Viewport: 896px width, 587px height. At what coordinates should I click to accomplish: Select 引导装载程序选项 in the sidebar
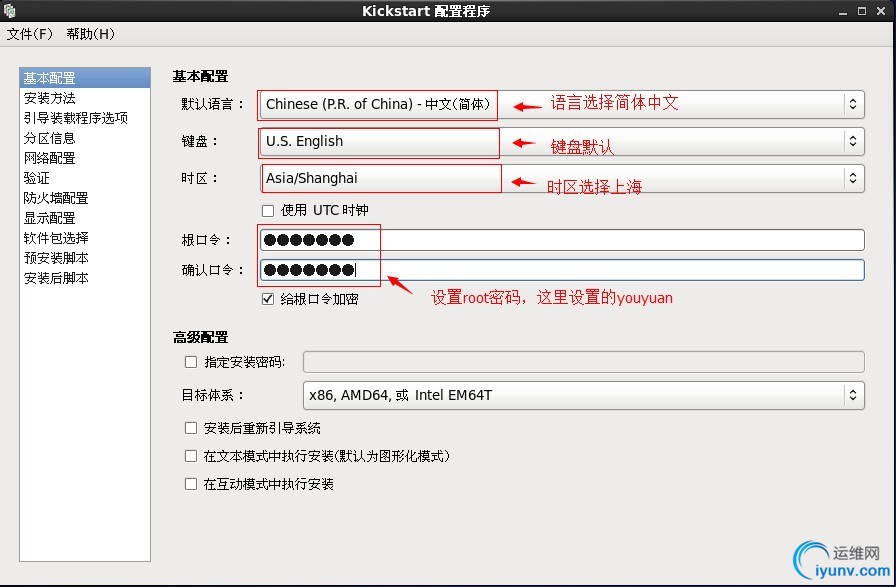[85, 118]
